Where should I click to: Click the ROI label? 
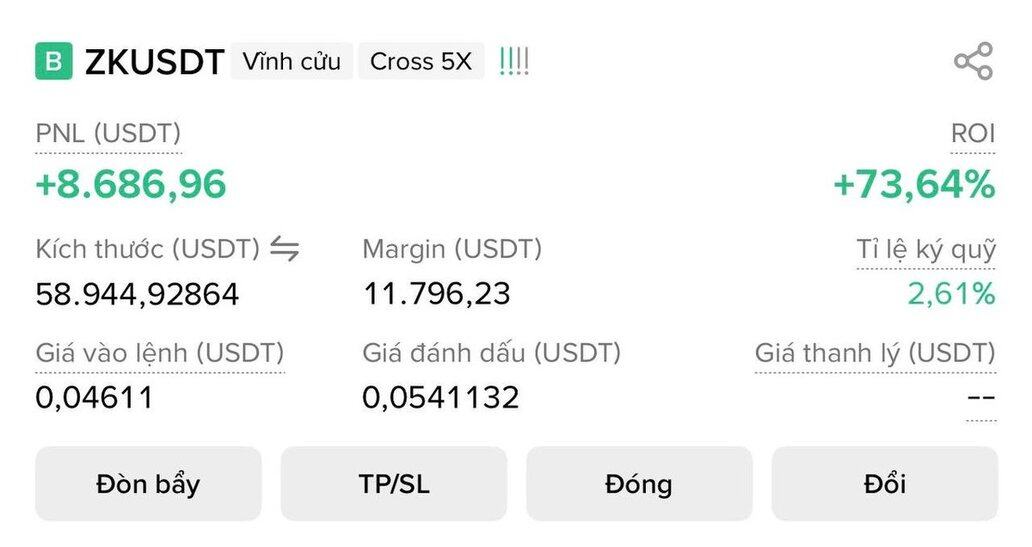973,134
